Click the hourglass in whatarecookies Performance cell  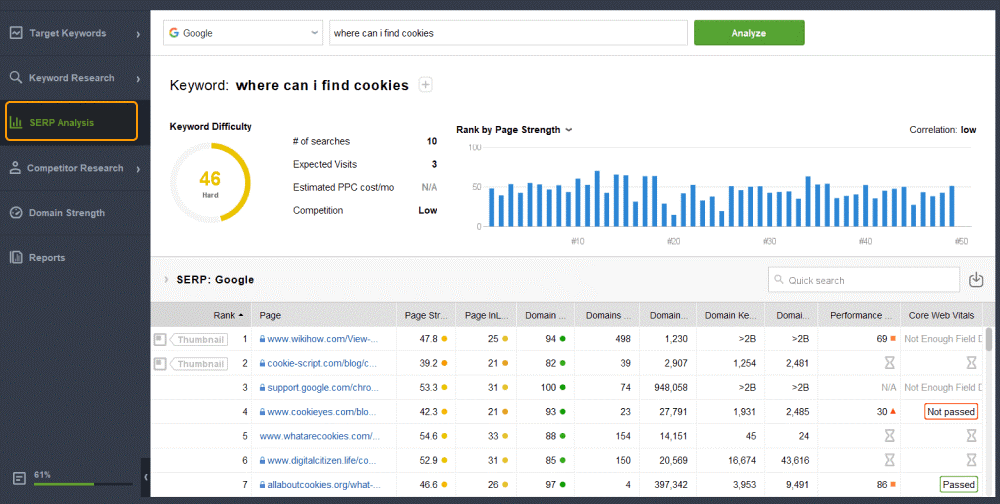click(889, 436)
